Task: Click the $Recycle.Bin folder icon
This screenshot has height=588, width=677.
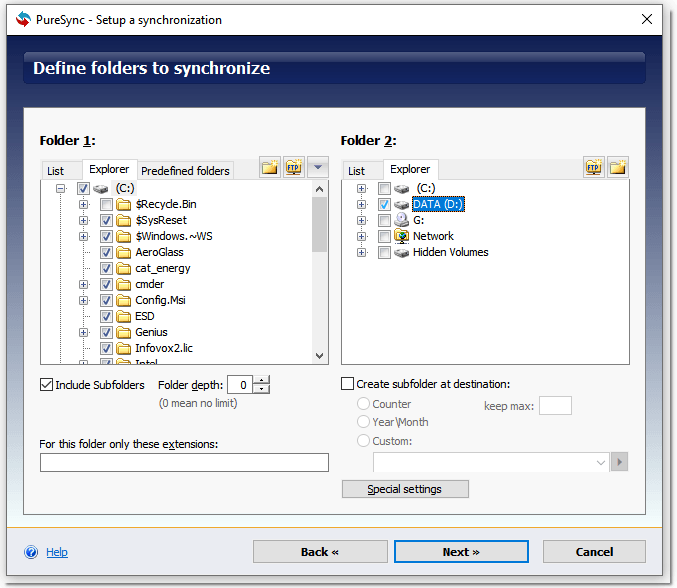Action: click(x=123, y=204)
